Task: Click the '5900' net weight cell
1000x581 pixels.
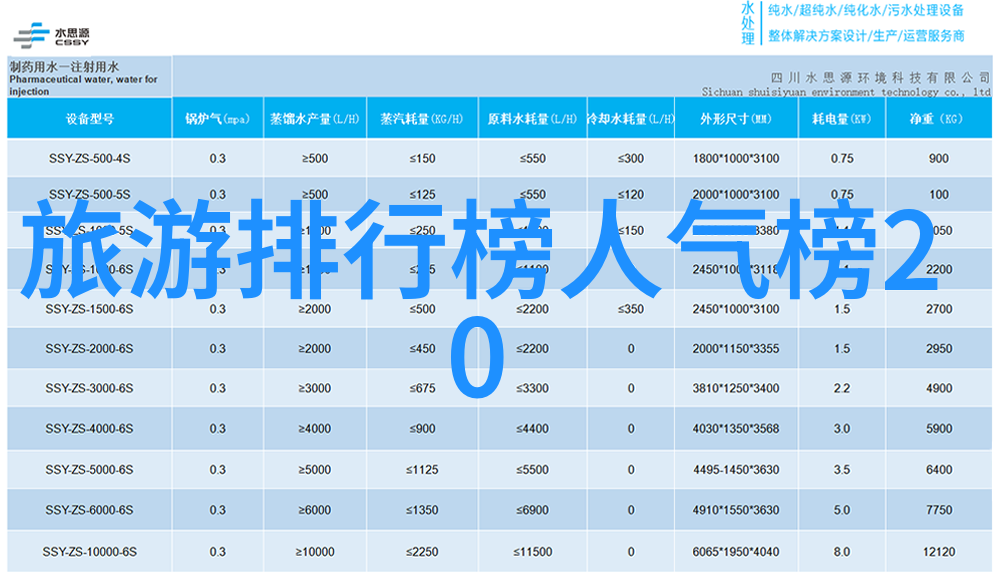Action: [939, 429]
